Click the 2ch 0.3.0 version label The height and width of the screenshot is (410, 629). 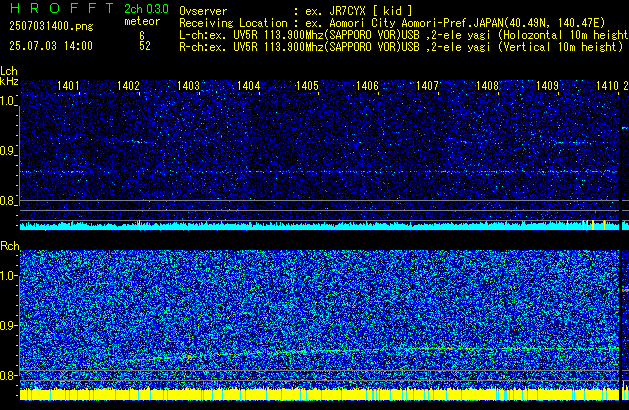click(x=146, y=8)
